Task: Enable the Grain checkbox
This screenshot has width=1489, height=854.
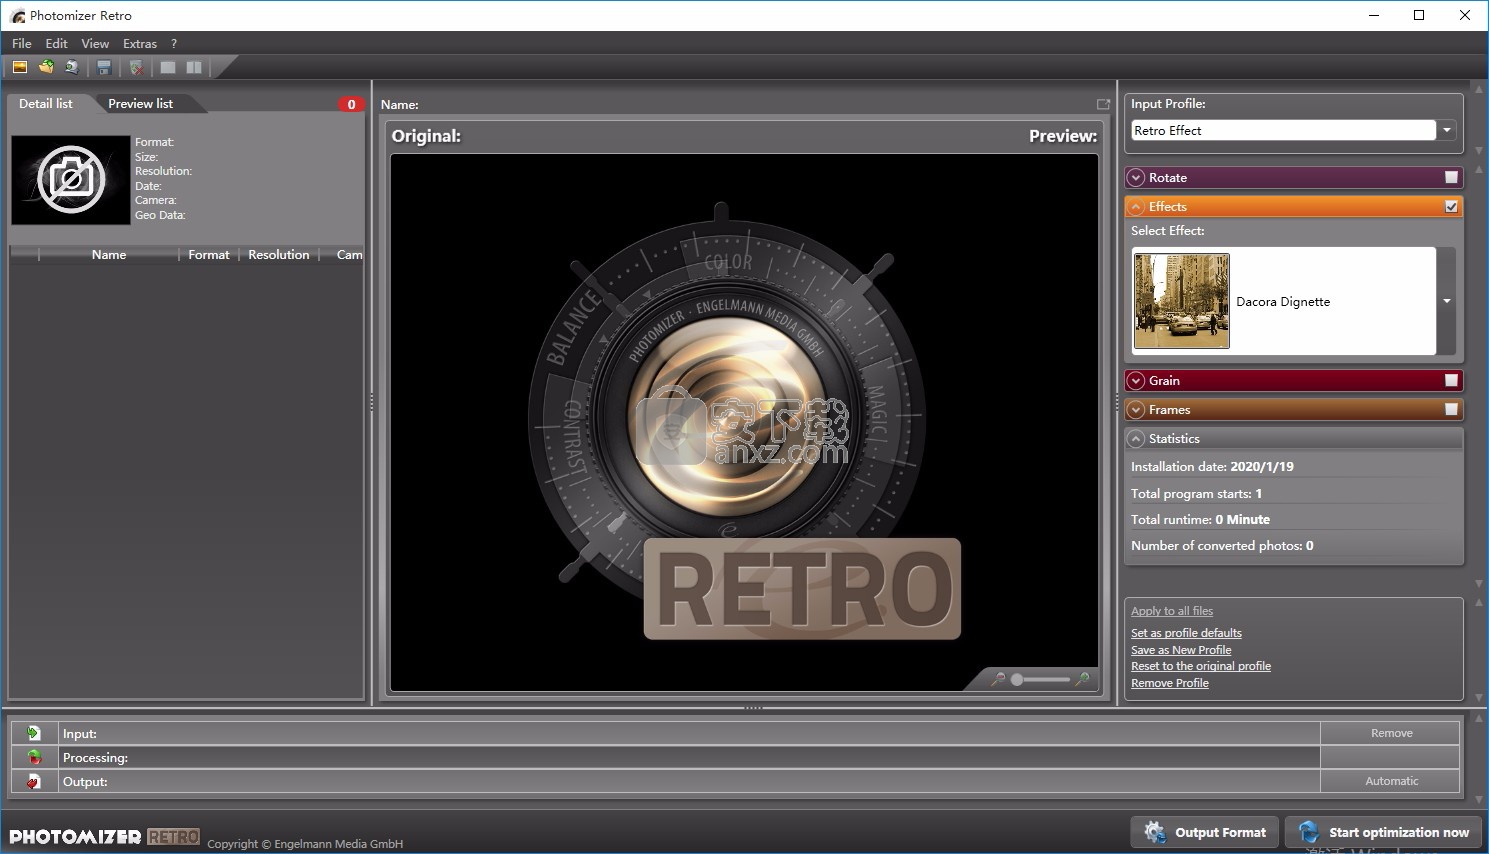Action: point(1451,380)
